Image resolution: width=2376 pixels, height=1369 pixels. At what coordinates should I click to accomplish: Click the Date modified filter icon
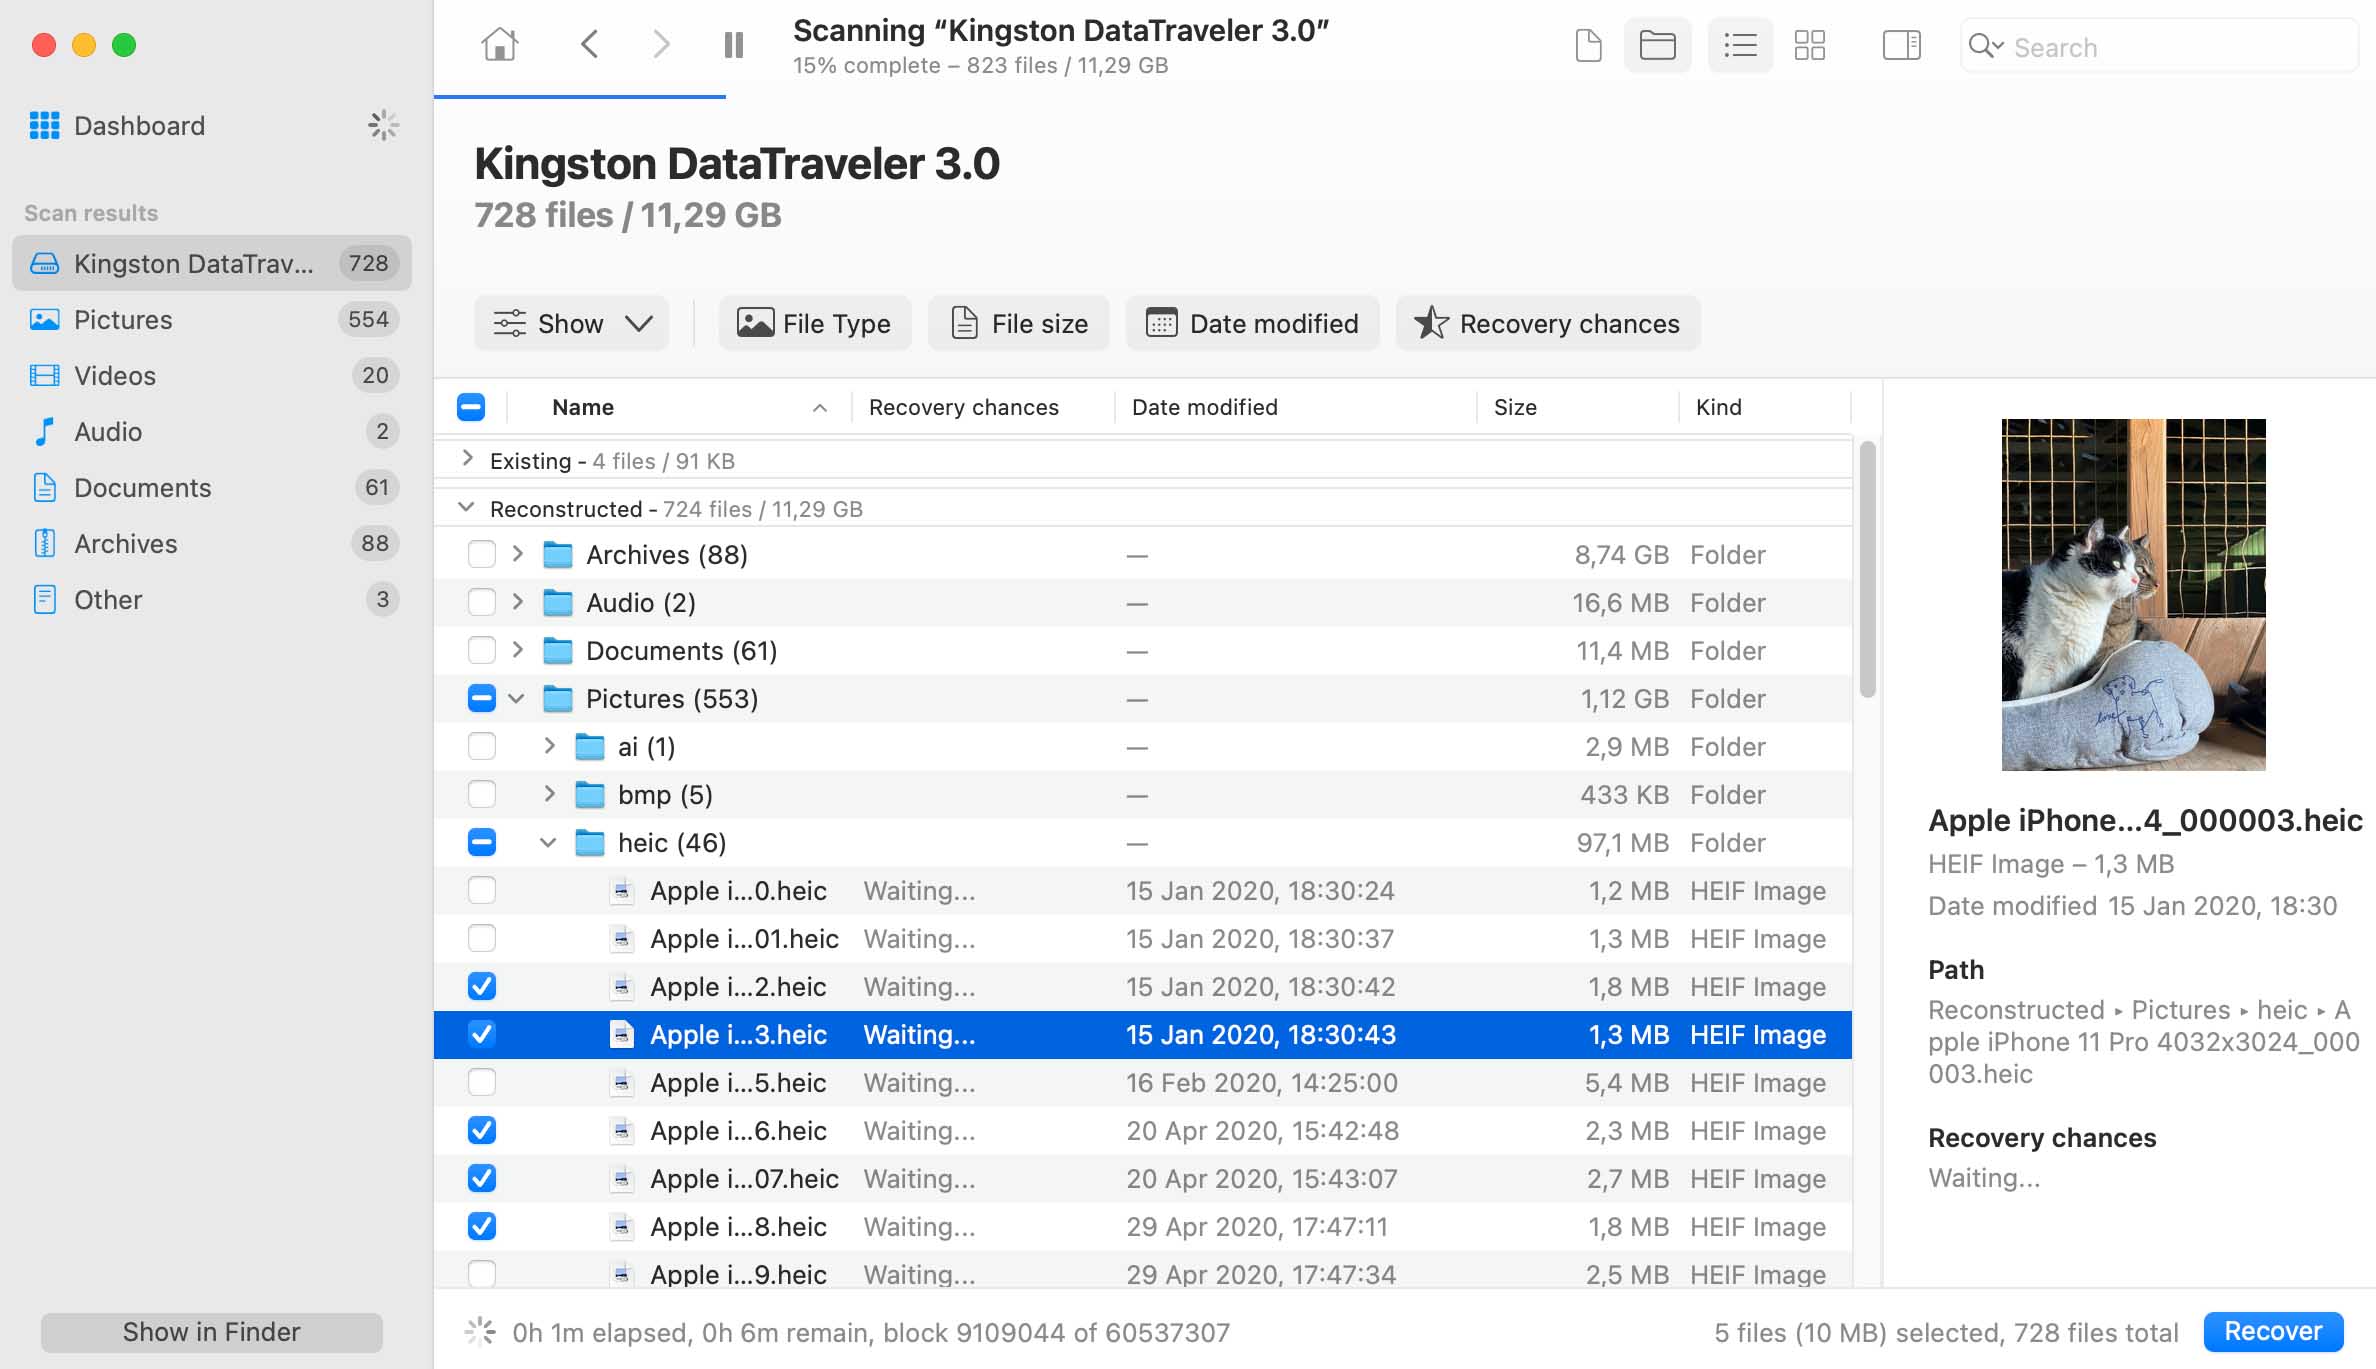(1160, 321)
